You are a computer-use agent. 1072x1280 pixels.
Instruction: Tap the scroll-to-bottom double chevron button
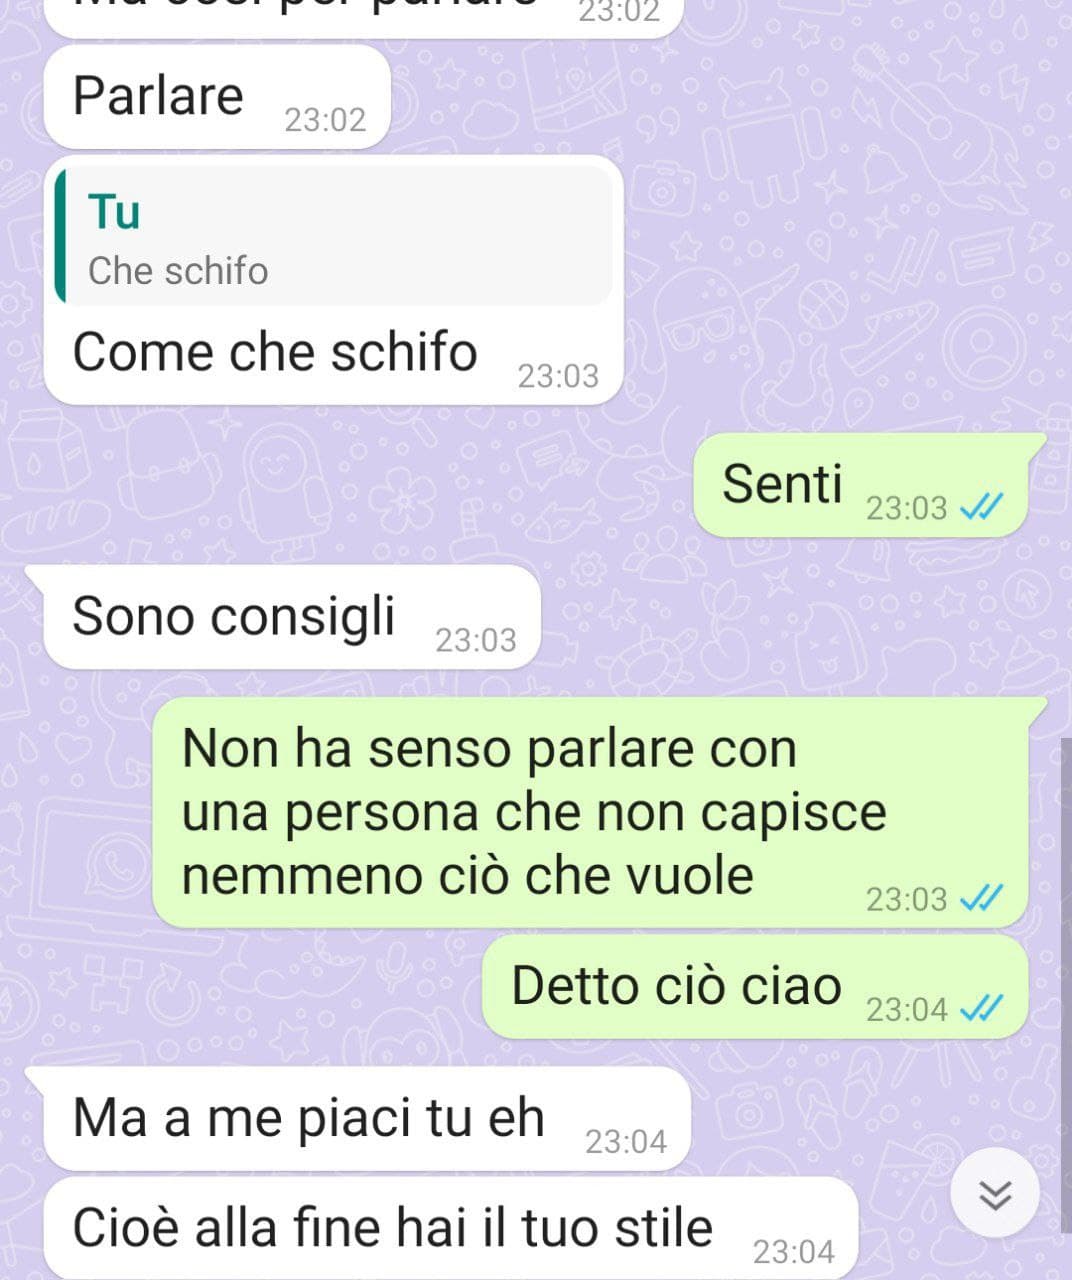pos(995,1193)
